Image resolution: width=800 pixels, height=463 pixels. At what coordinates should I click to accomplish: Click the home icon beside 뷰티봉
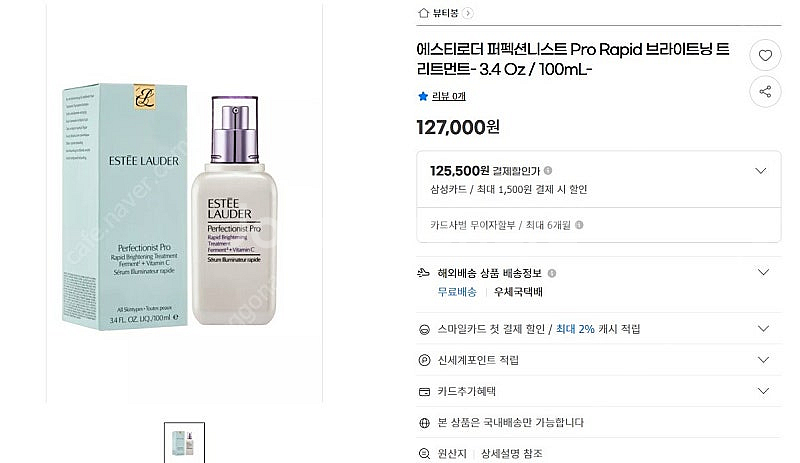(423, 13)
